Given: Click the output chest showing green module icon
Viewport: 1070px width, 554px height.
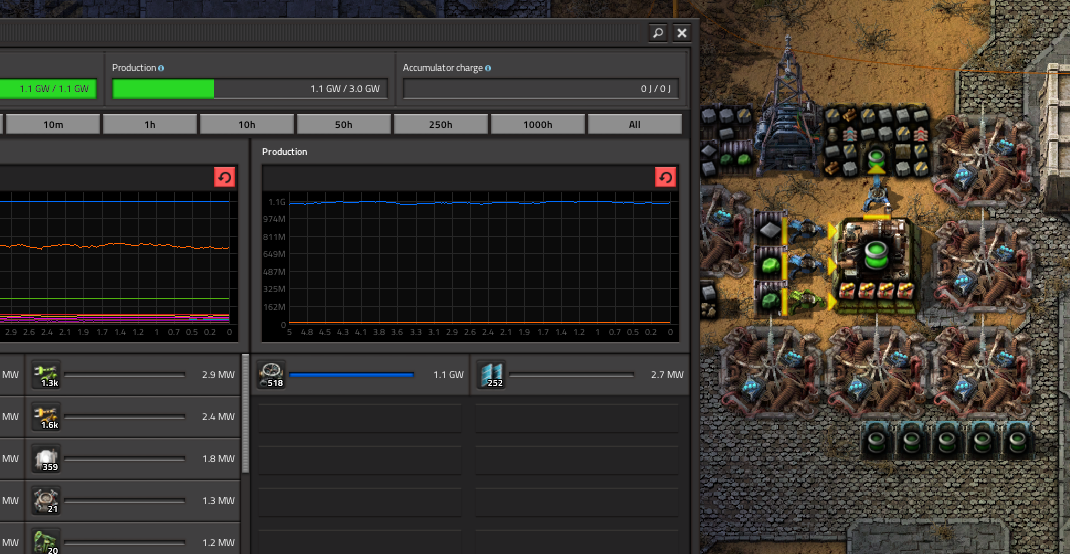Looking at the screenshot, I should [x=876, y=161].
